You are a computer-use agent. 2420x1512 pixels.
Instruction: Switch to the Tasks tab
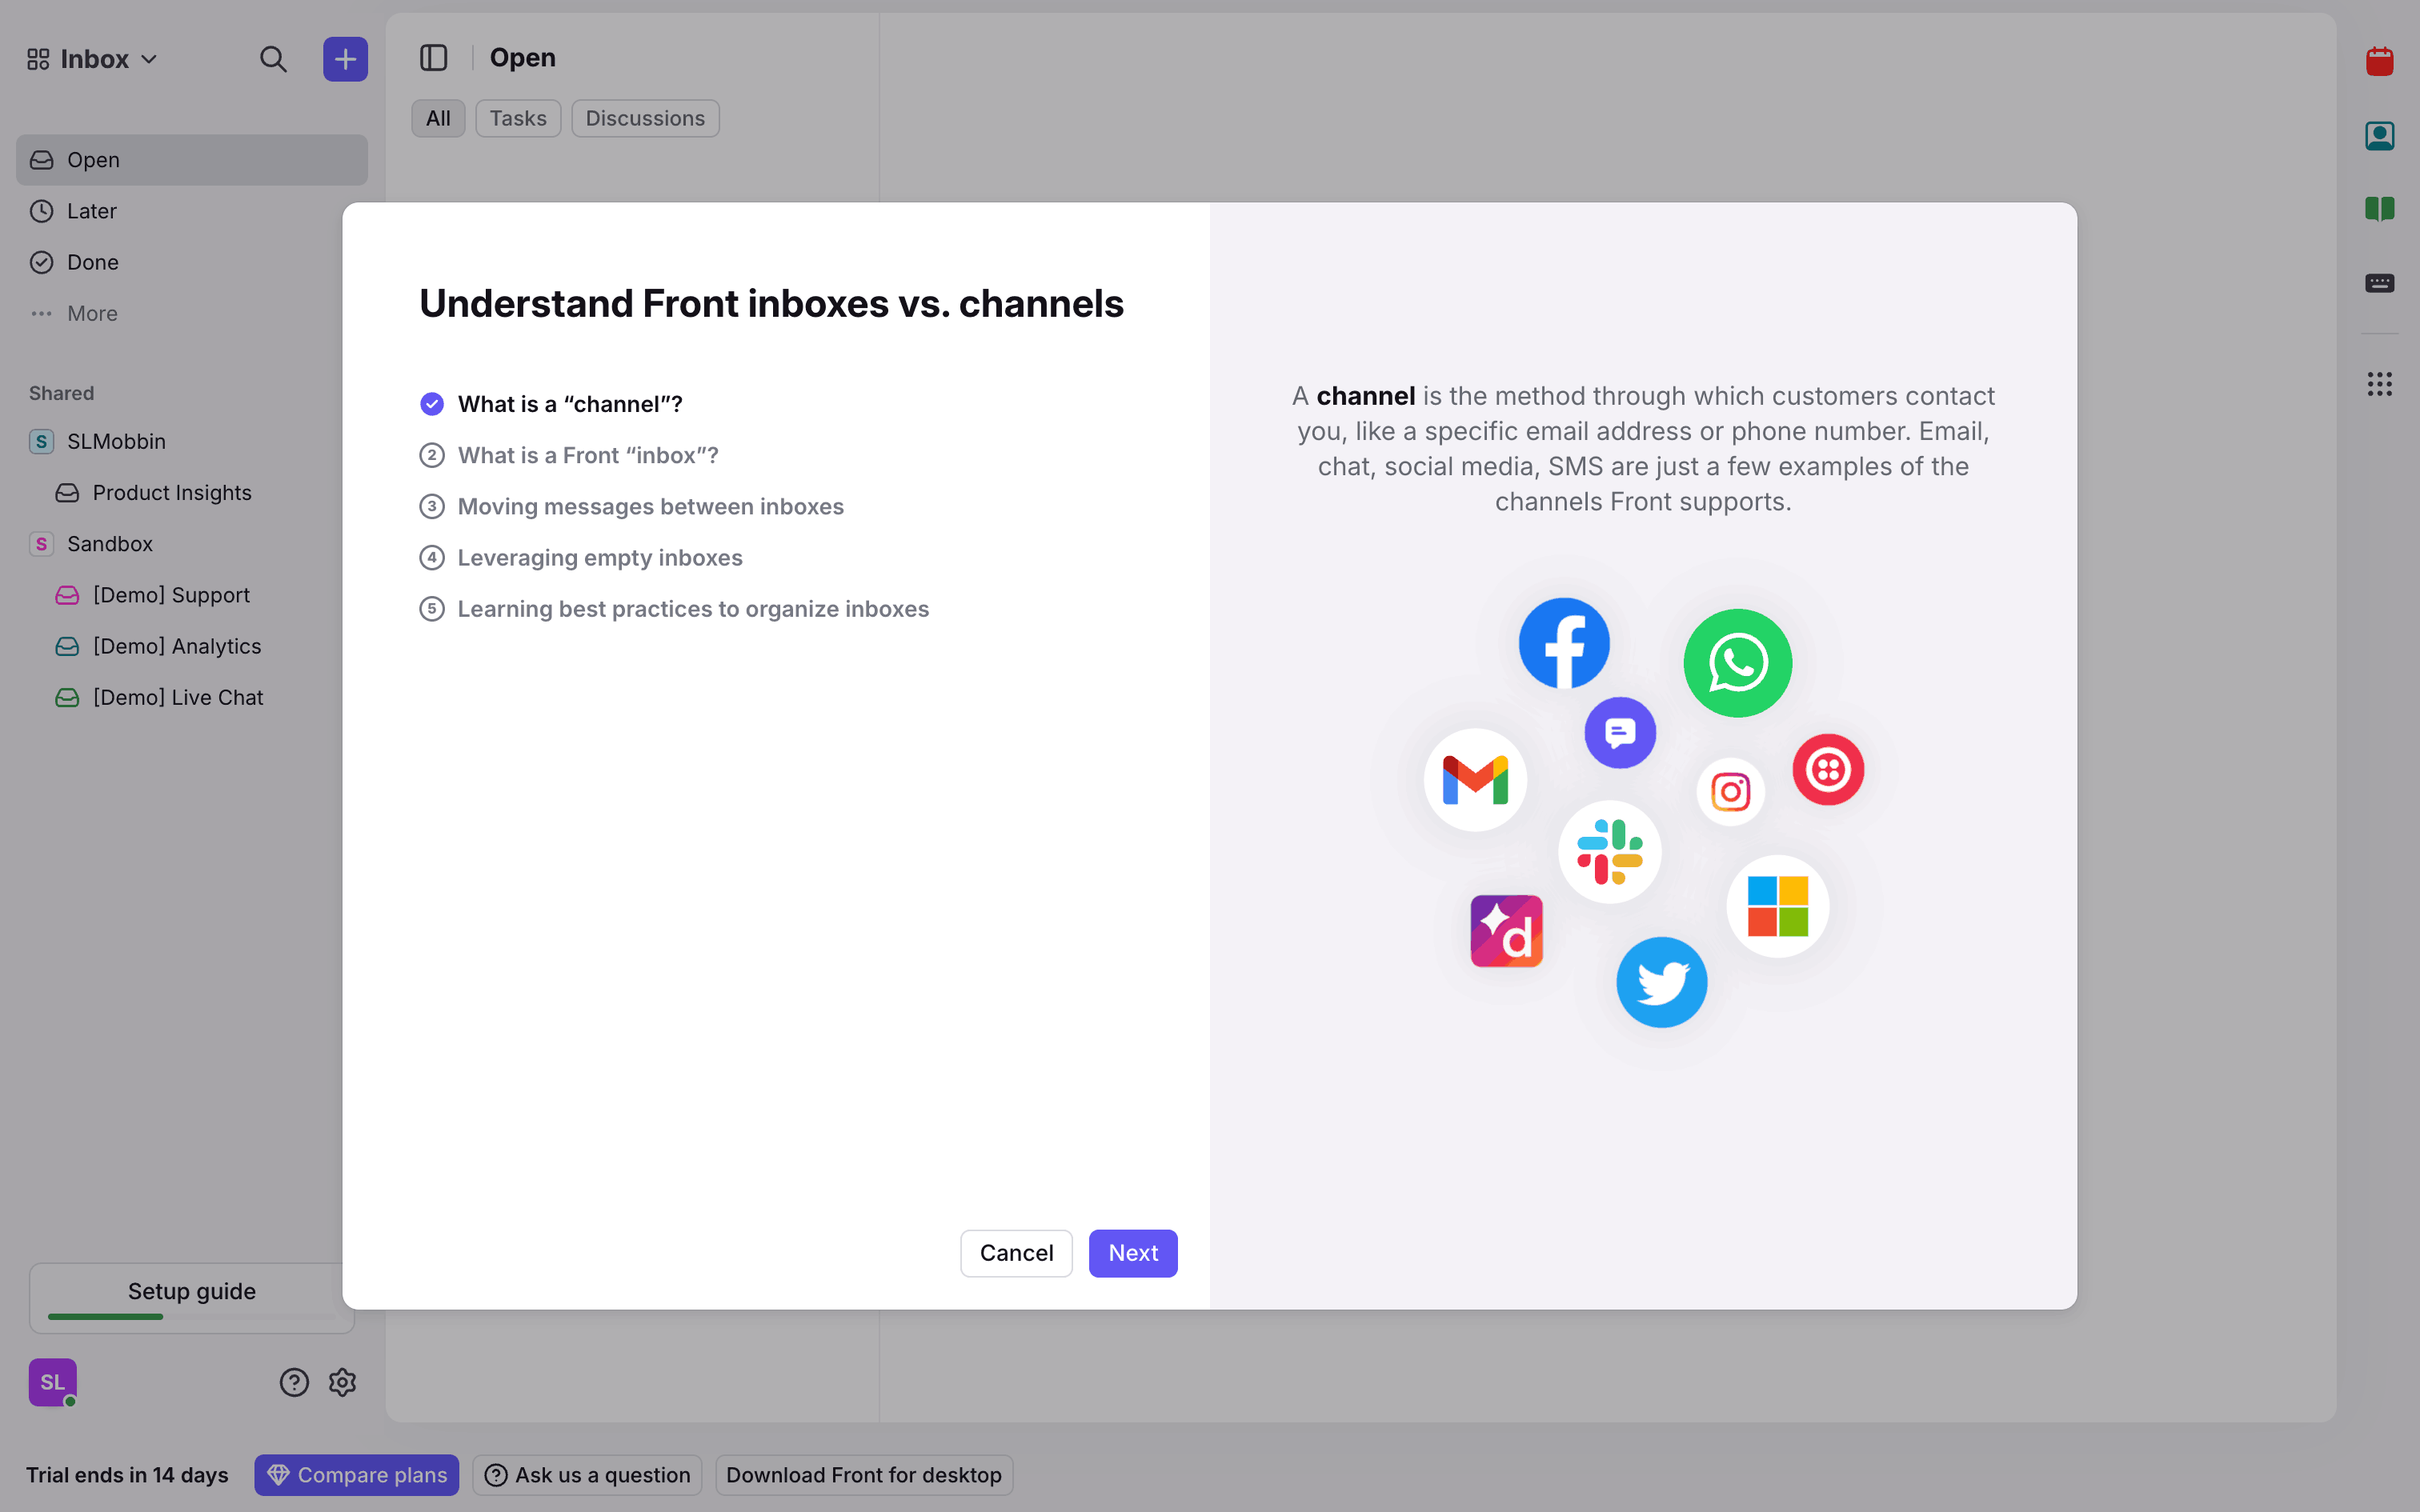(x=517, y=118)
